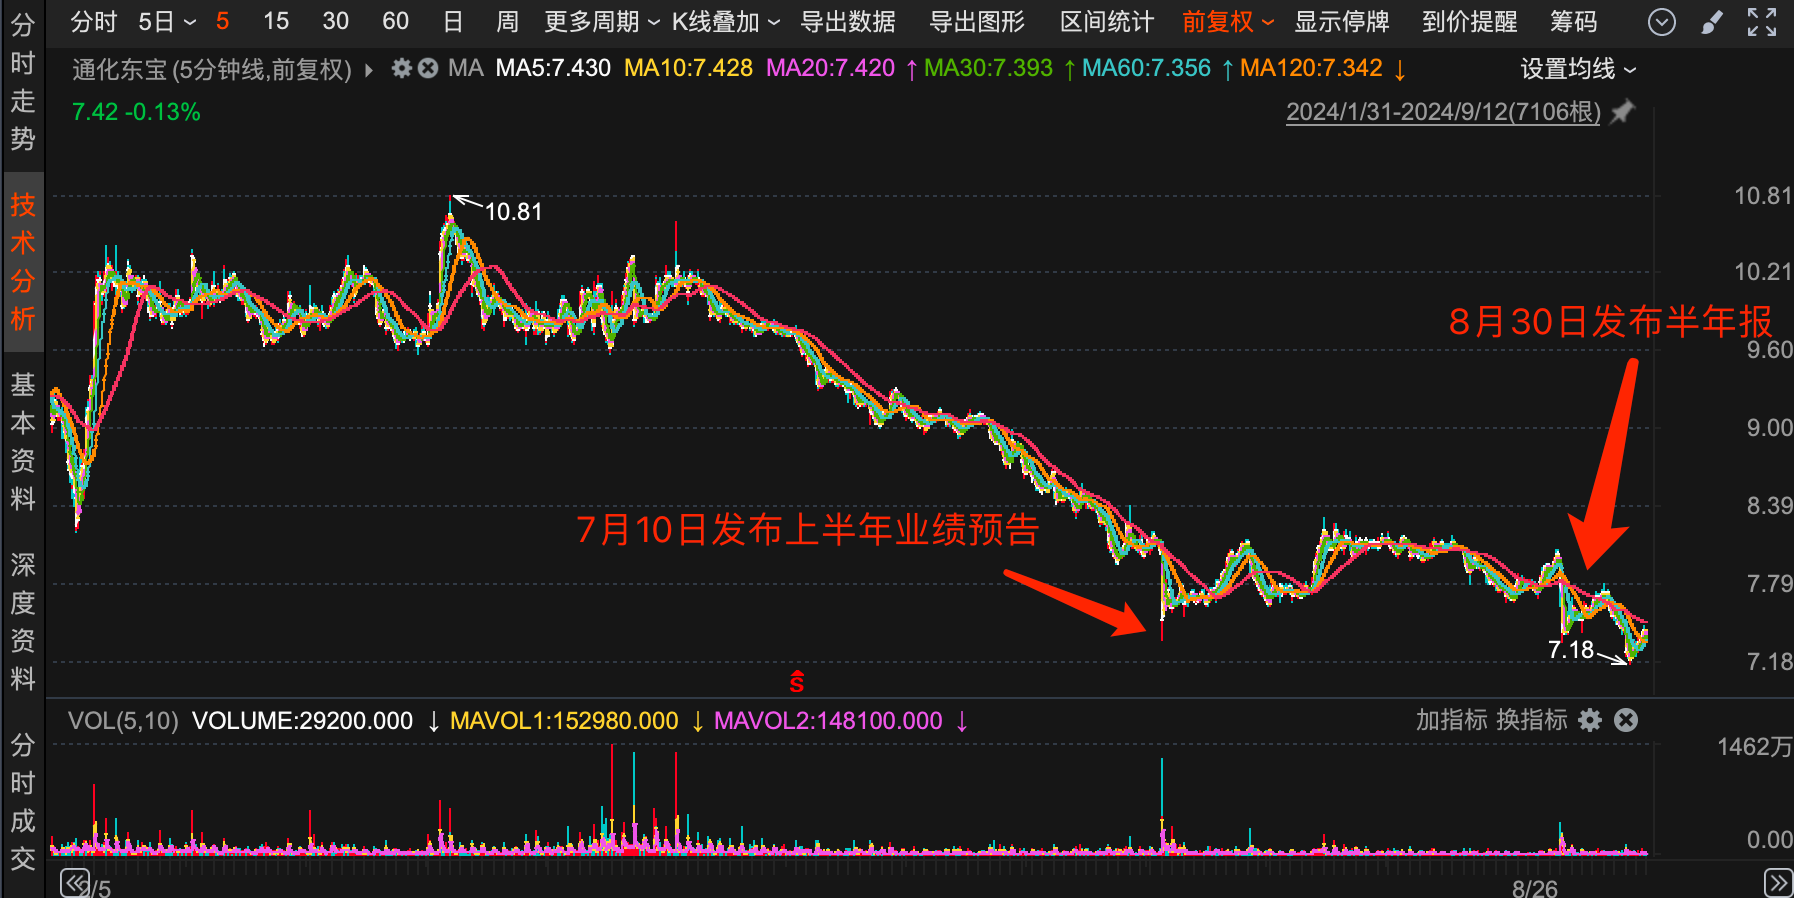Open 分时走势 sidebar tab
The height and width of the screenshot is (898, 1794).
coord(22,82)
